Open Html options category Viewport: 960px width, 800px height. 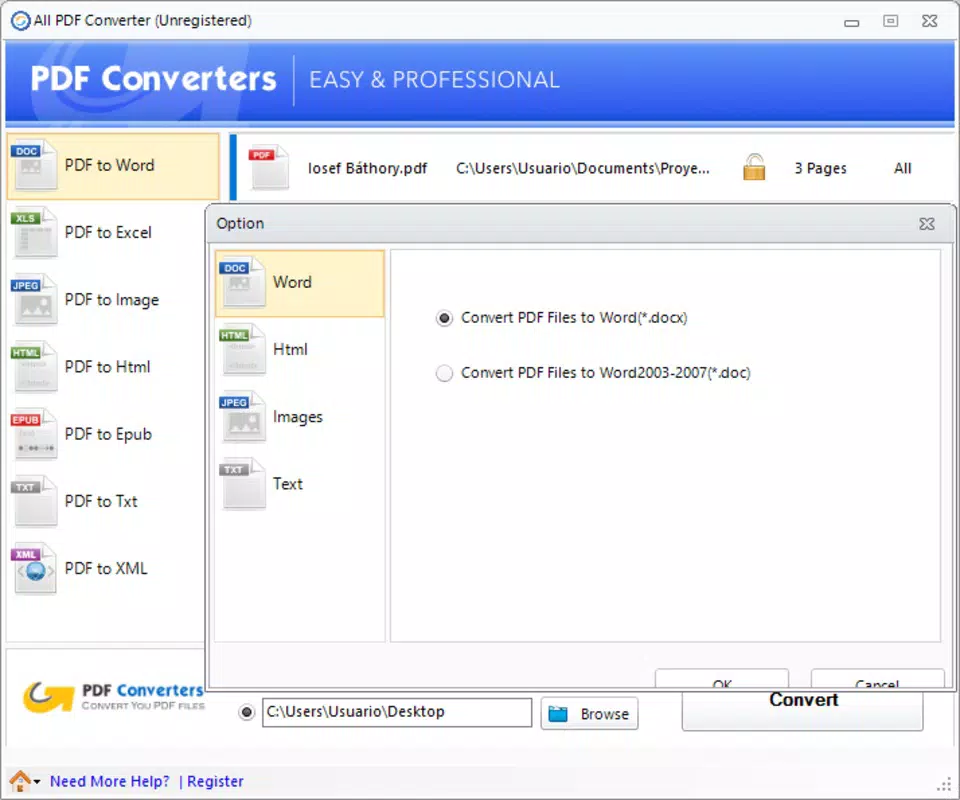[x=299, y=350]
